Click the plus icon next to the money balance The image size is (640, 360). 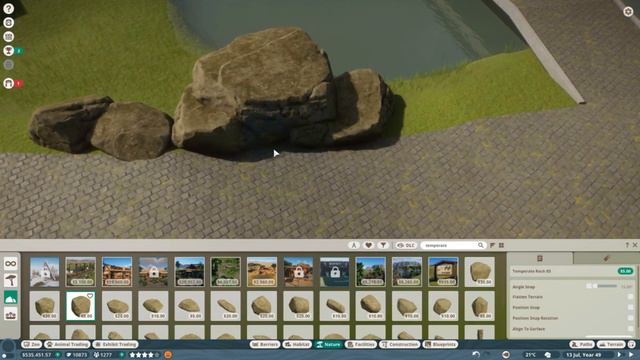(x=58, y=355)
